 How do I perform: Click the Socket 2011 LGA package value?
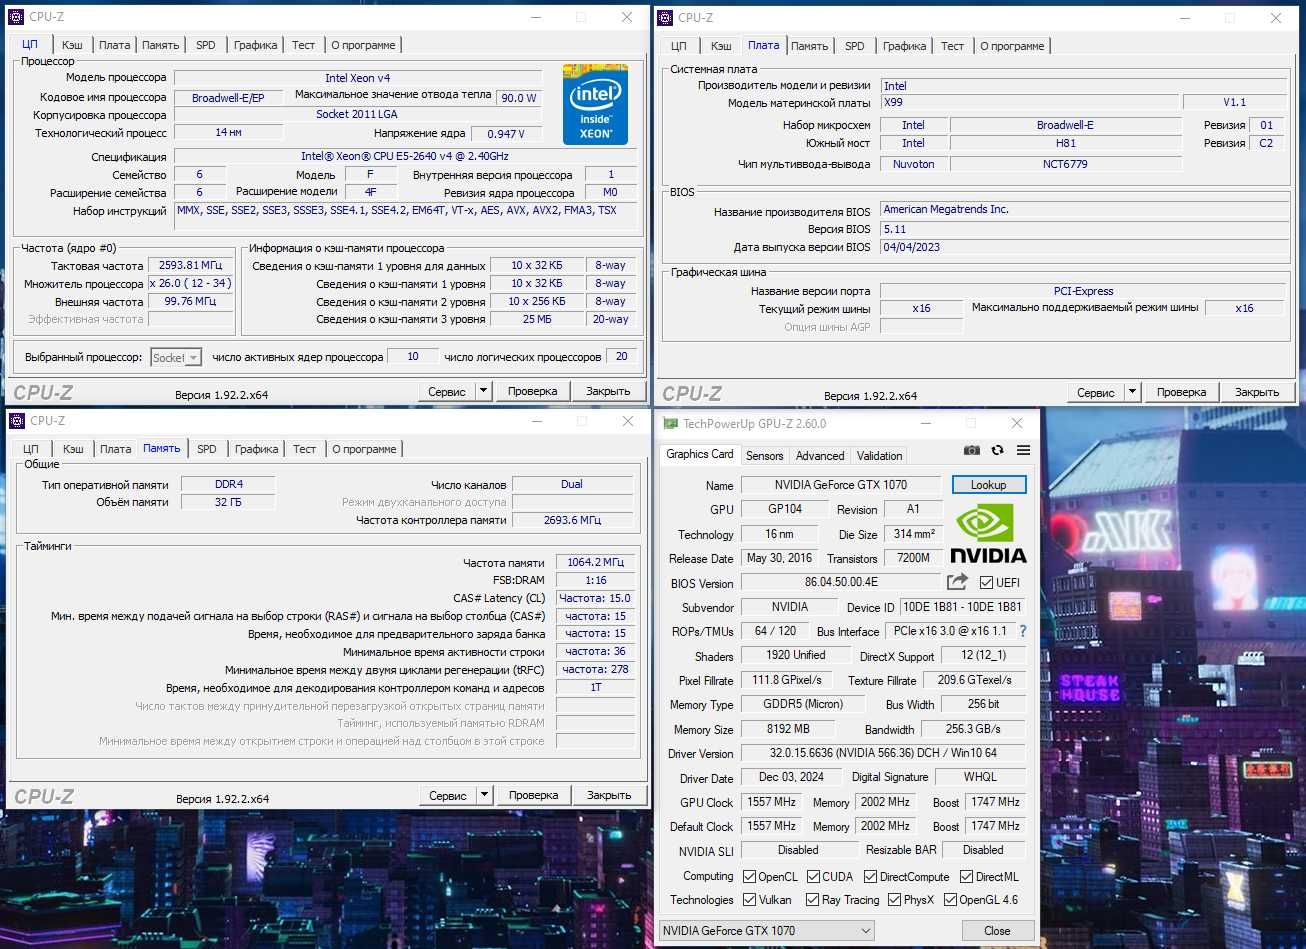[357, 114]
